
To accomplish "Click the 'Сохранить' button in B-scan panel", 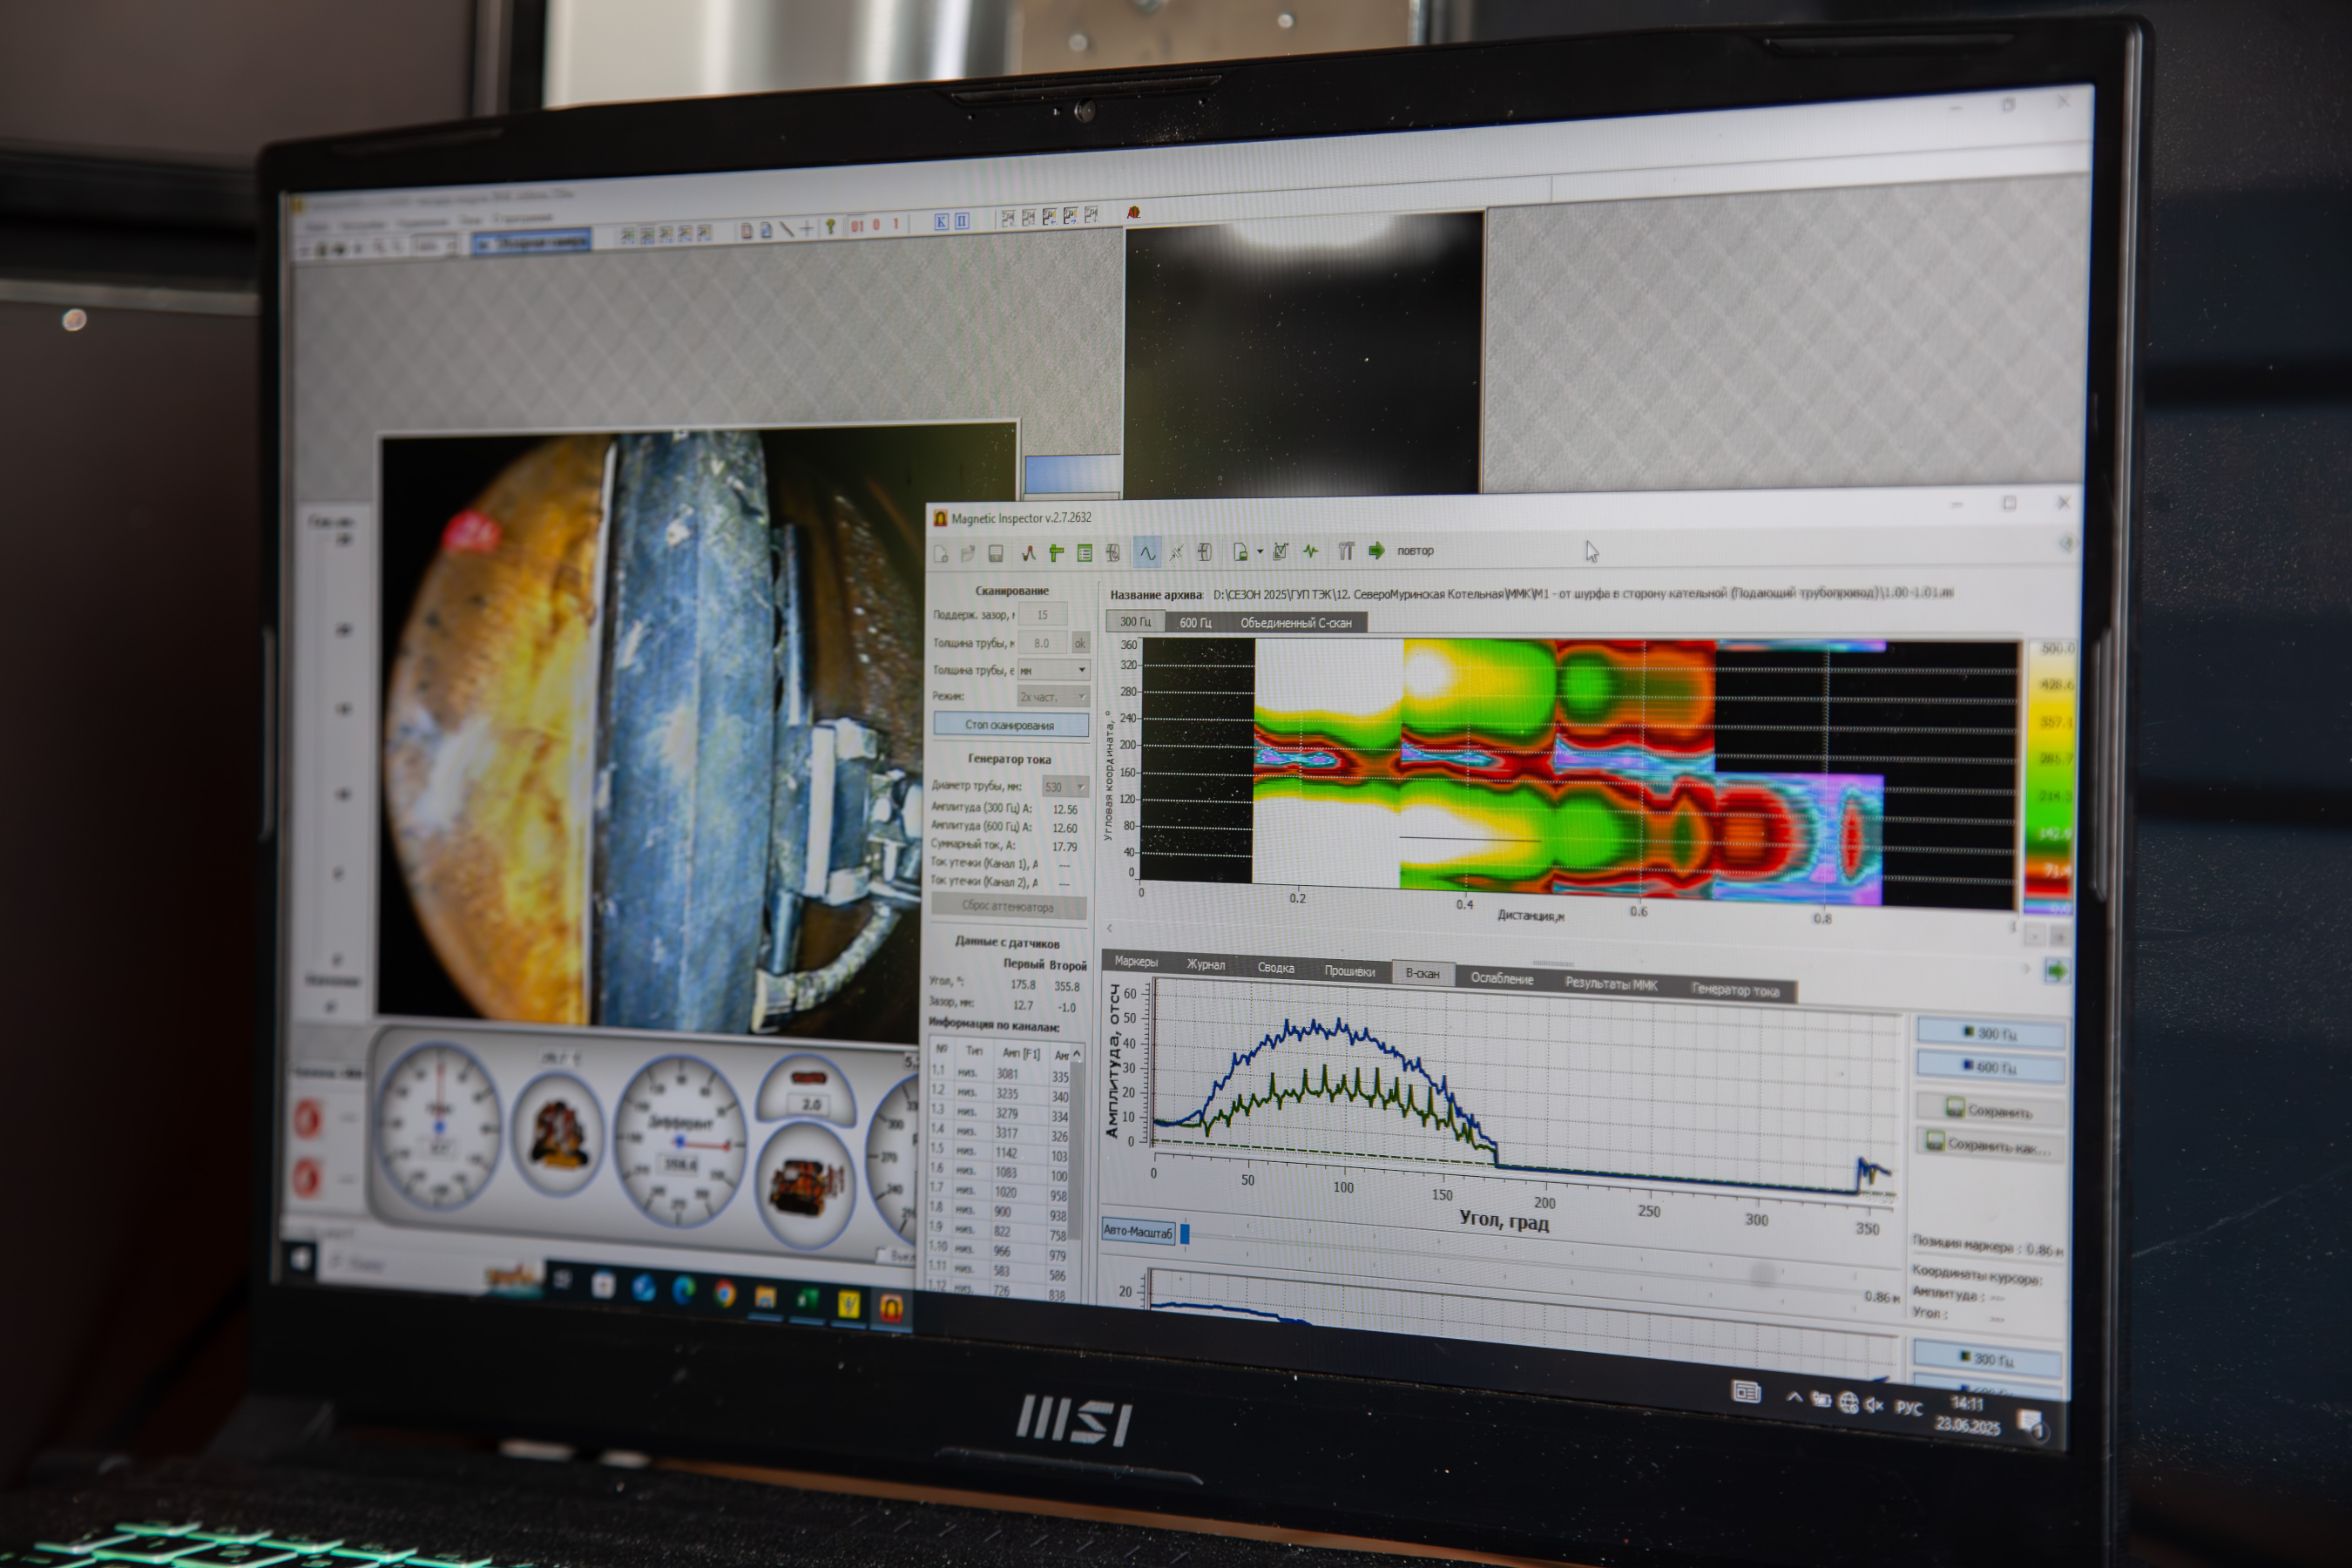I will click(x=1990, y=1110).
